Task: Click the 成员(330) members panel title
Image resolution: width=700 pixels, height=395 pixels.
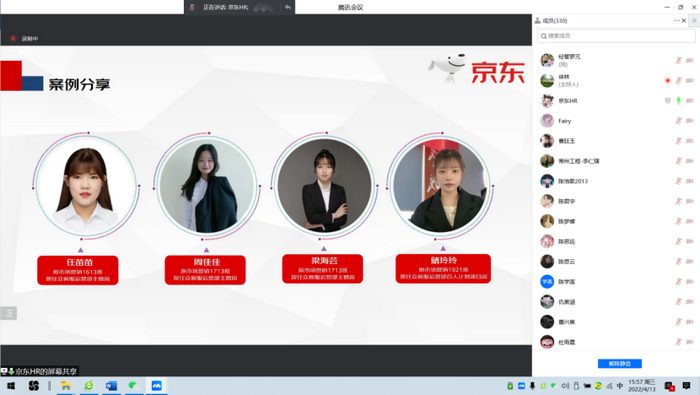Action: (554, 21)
